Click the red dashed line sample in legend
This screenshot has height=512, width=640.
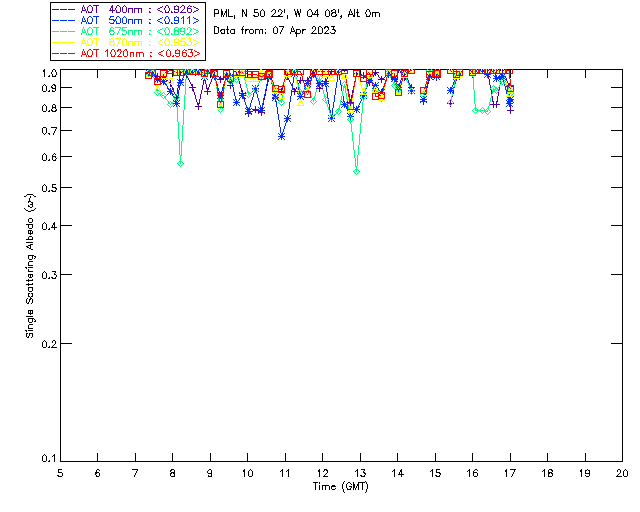tap(64, 53)
